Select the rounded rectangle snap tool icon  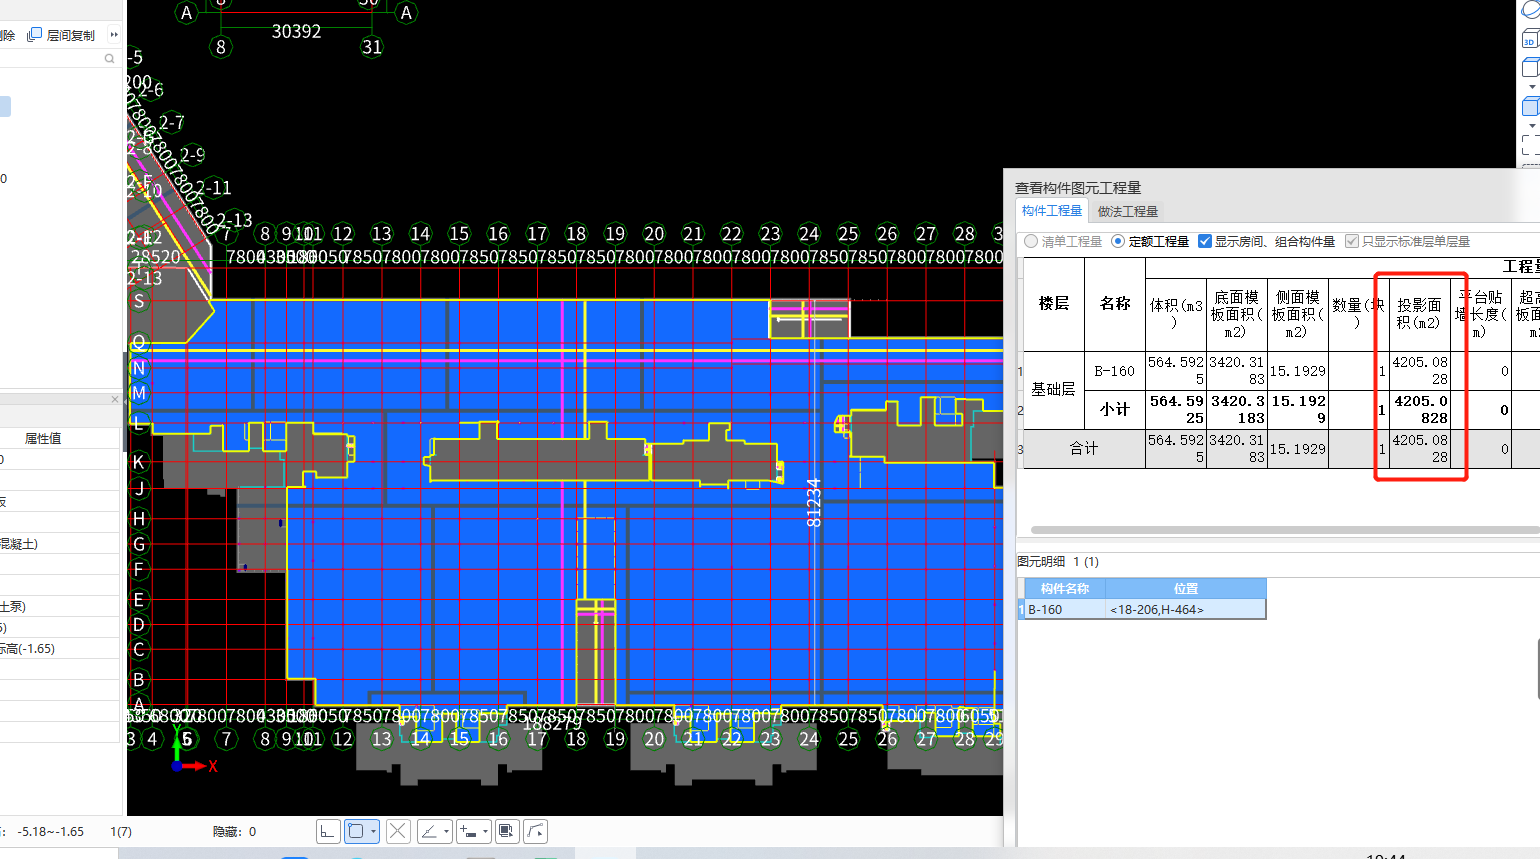[x=355, y=831]
